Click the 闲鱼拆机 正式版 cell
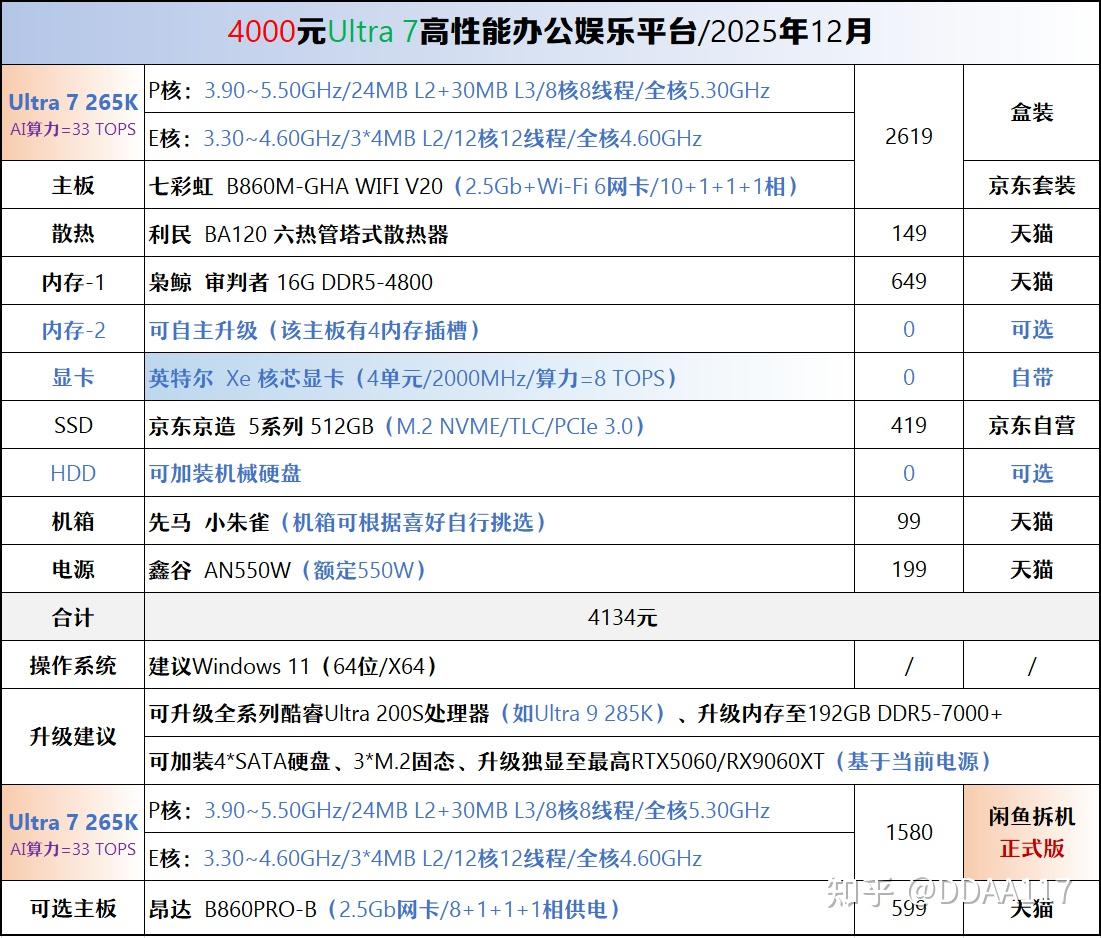This screenshot has width=1101, height=938. click(x=1031, y=833)
